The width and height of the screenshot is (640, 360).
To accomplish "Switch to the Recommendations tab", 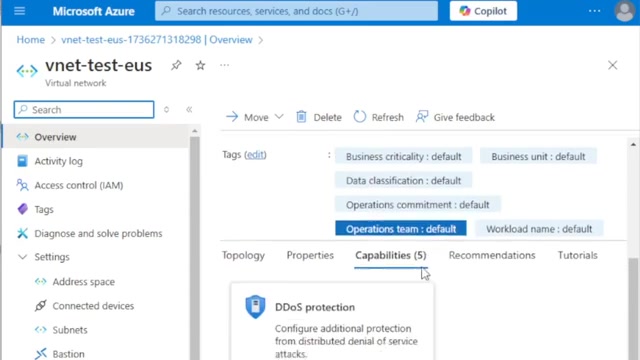I will point(492,256).
